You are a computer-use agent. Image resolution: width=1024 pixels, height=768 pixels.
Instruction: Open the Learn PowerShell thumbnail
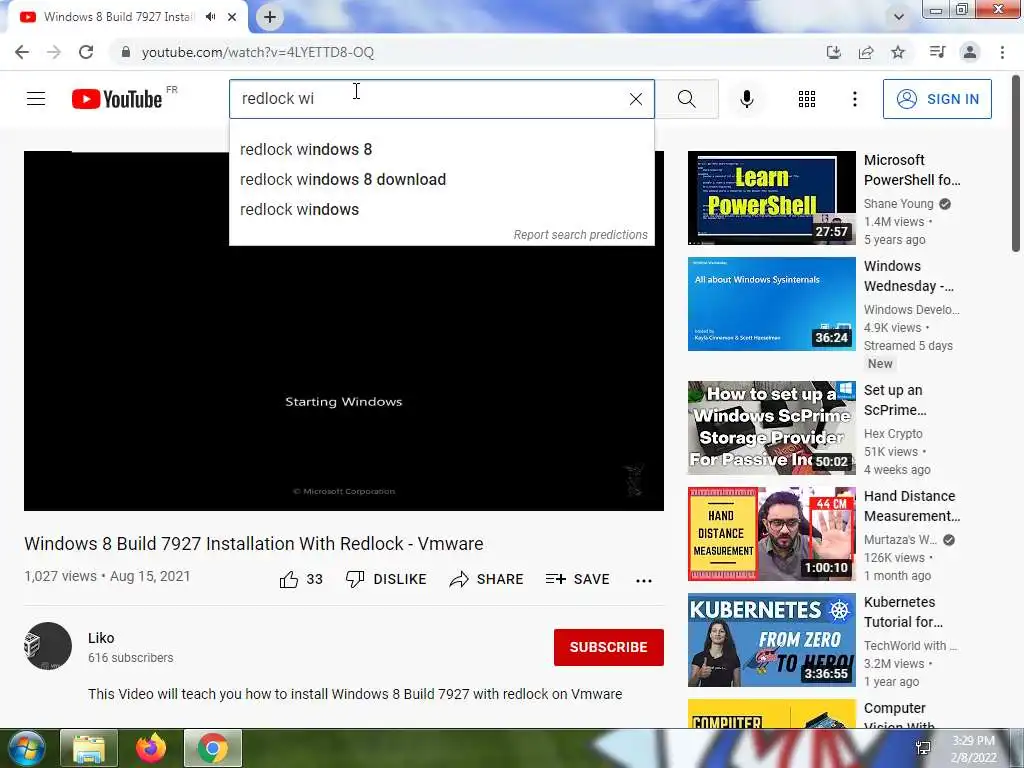[771, 198]
